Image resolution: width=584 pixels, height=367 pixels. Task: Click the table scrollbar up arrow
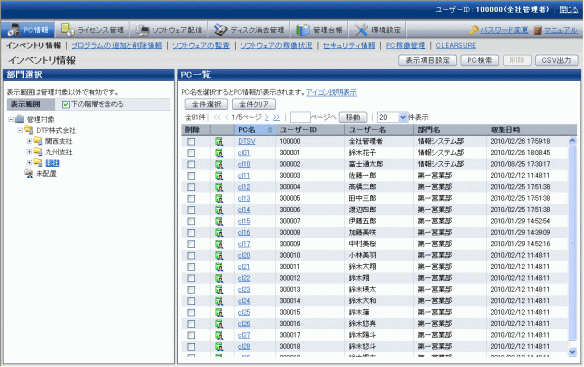[572, 140]
